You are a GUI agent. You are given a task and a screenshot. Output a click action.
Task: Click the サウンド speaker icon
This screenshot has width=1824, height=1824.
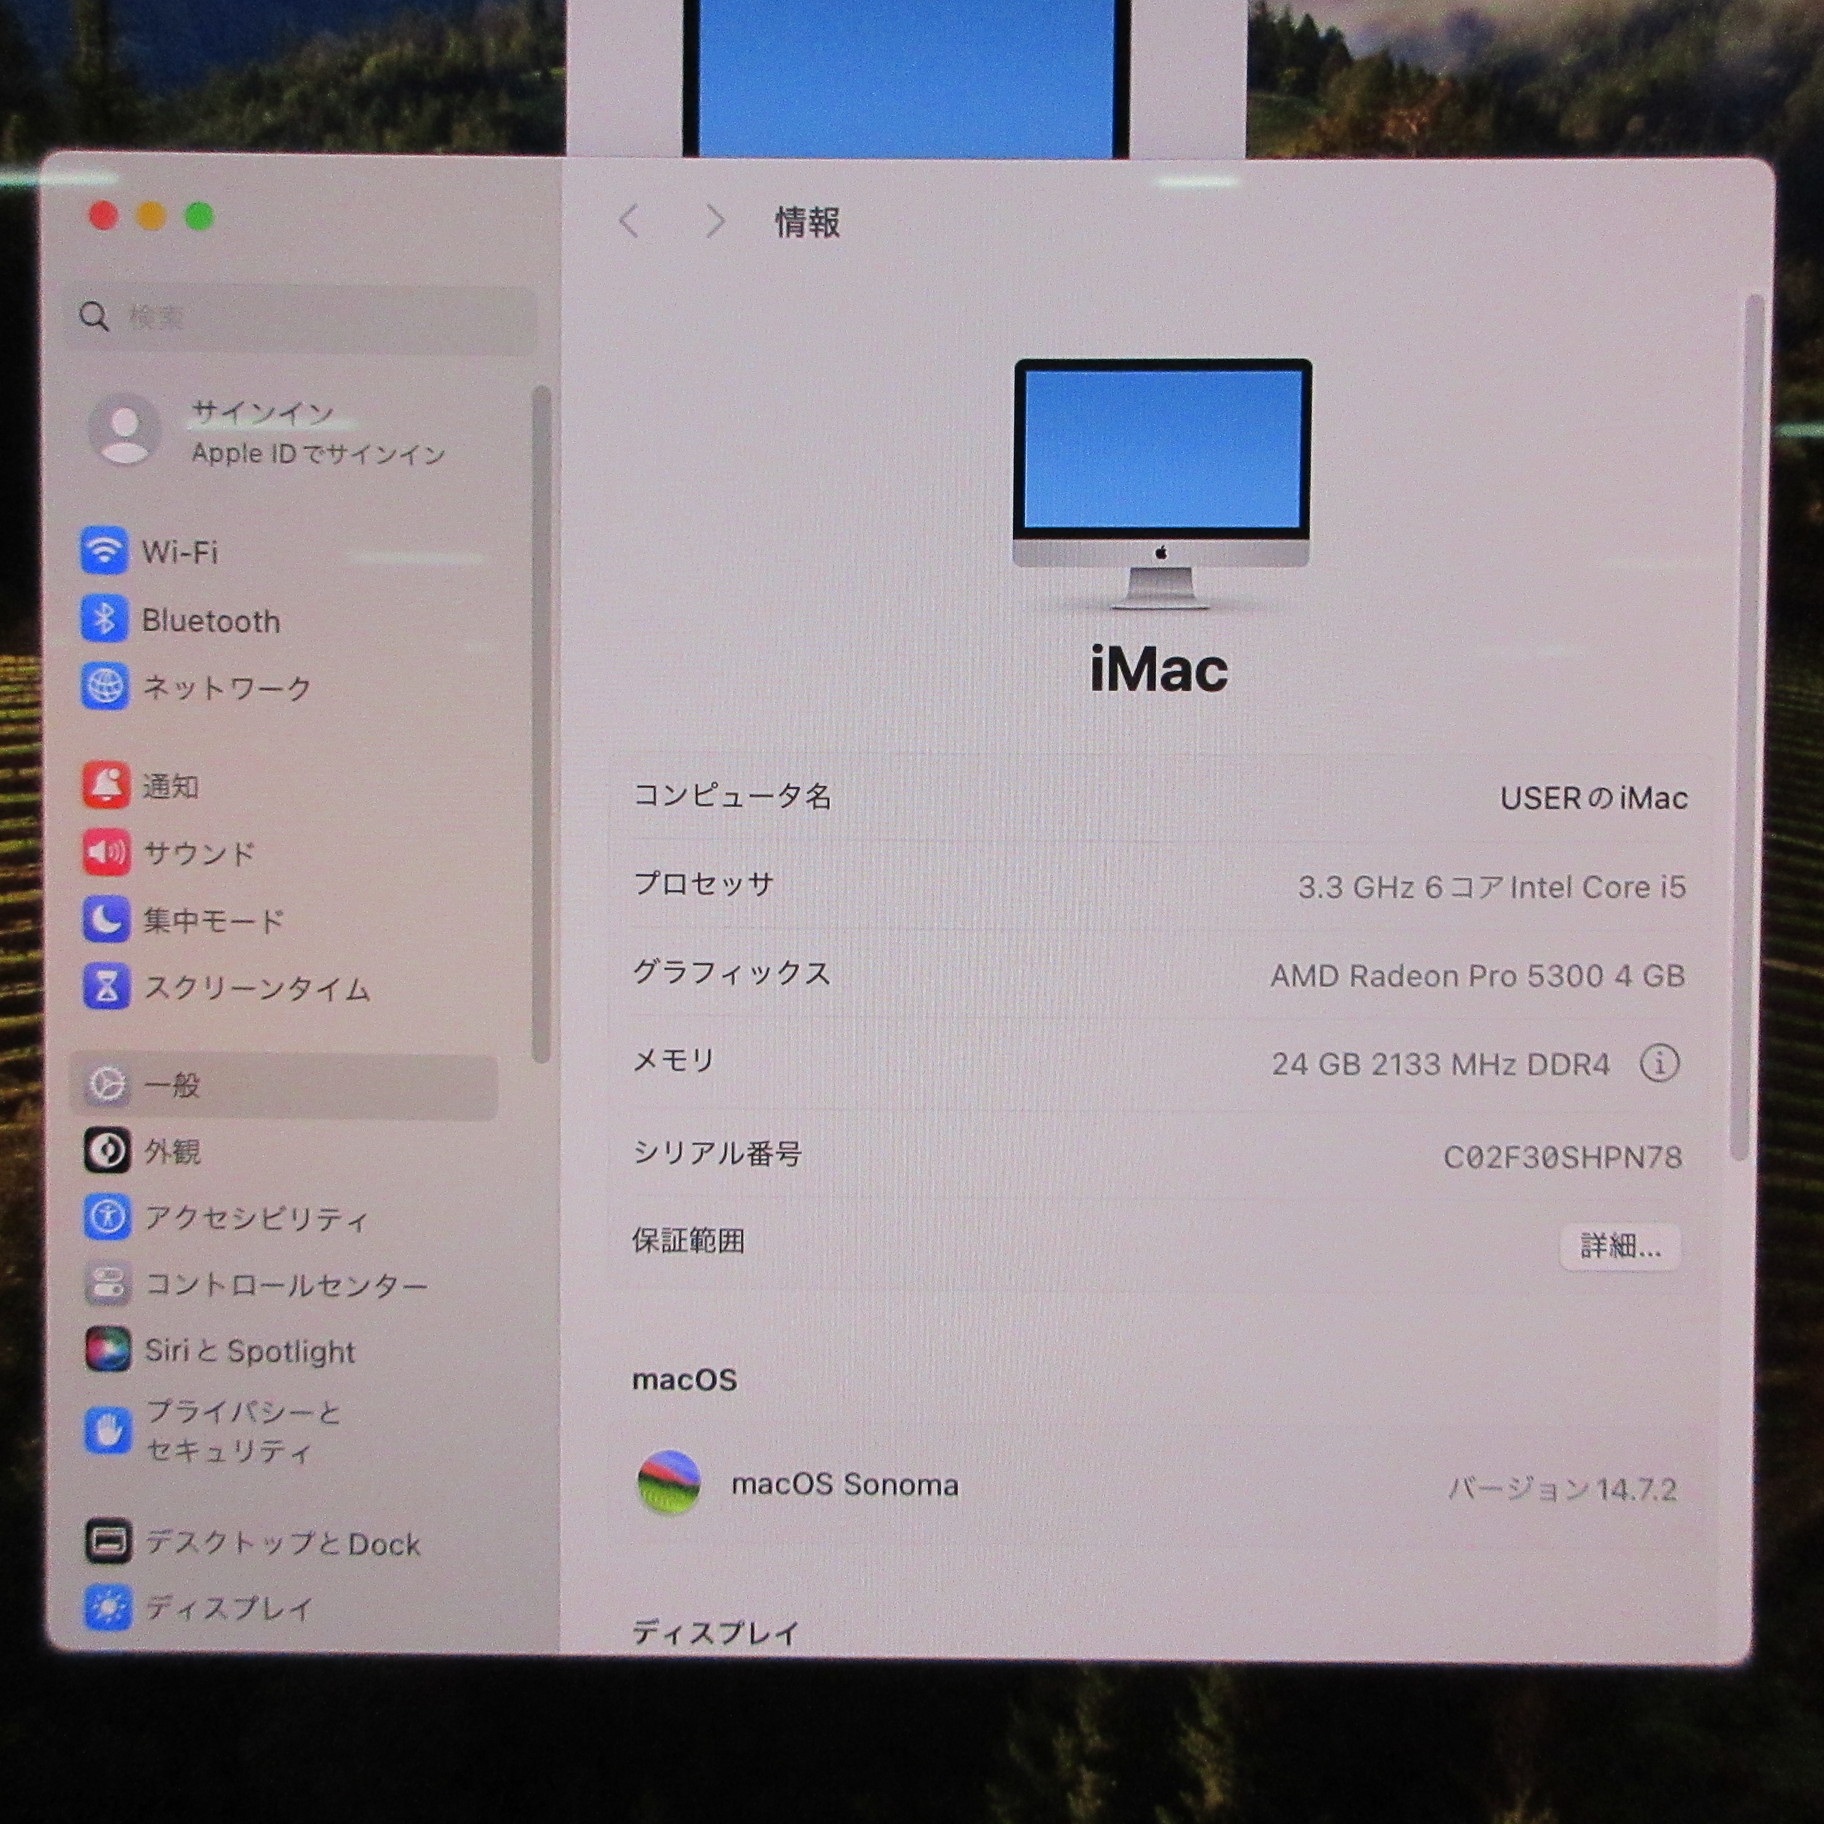click(105, 852)
